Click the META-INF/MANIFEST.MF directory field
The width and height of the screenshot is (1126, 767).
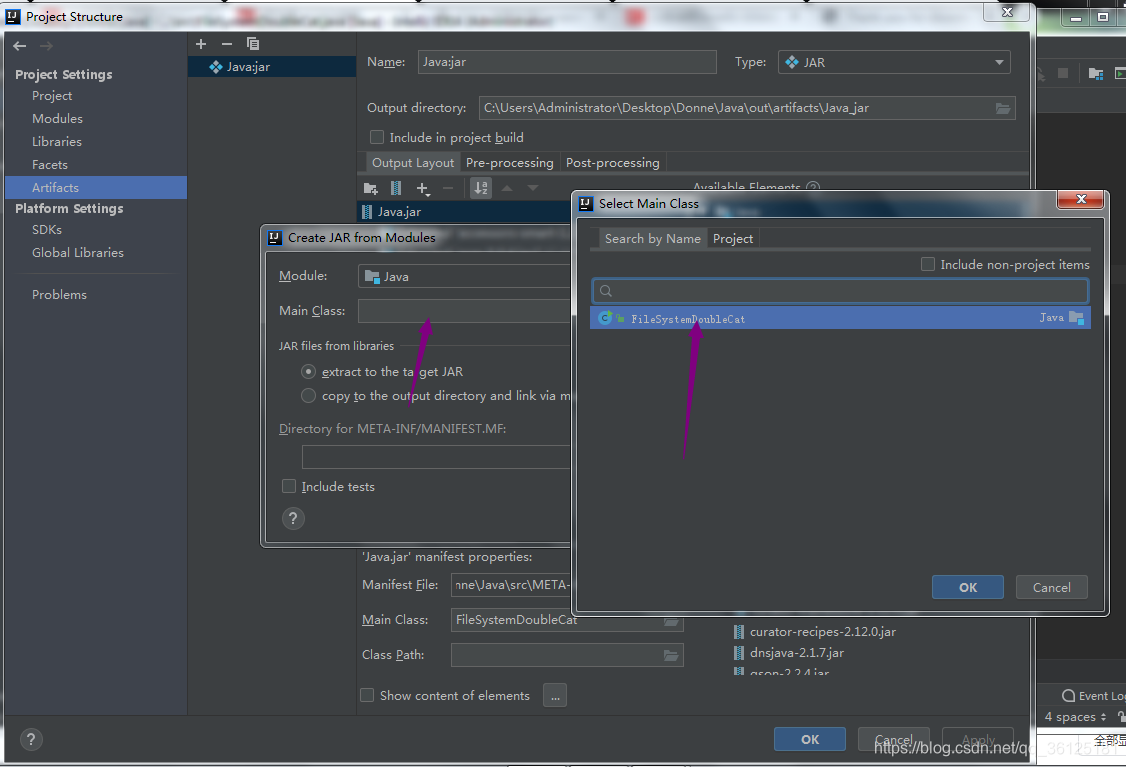[437, 457]
